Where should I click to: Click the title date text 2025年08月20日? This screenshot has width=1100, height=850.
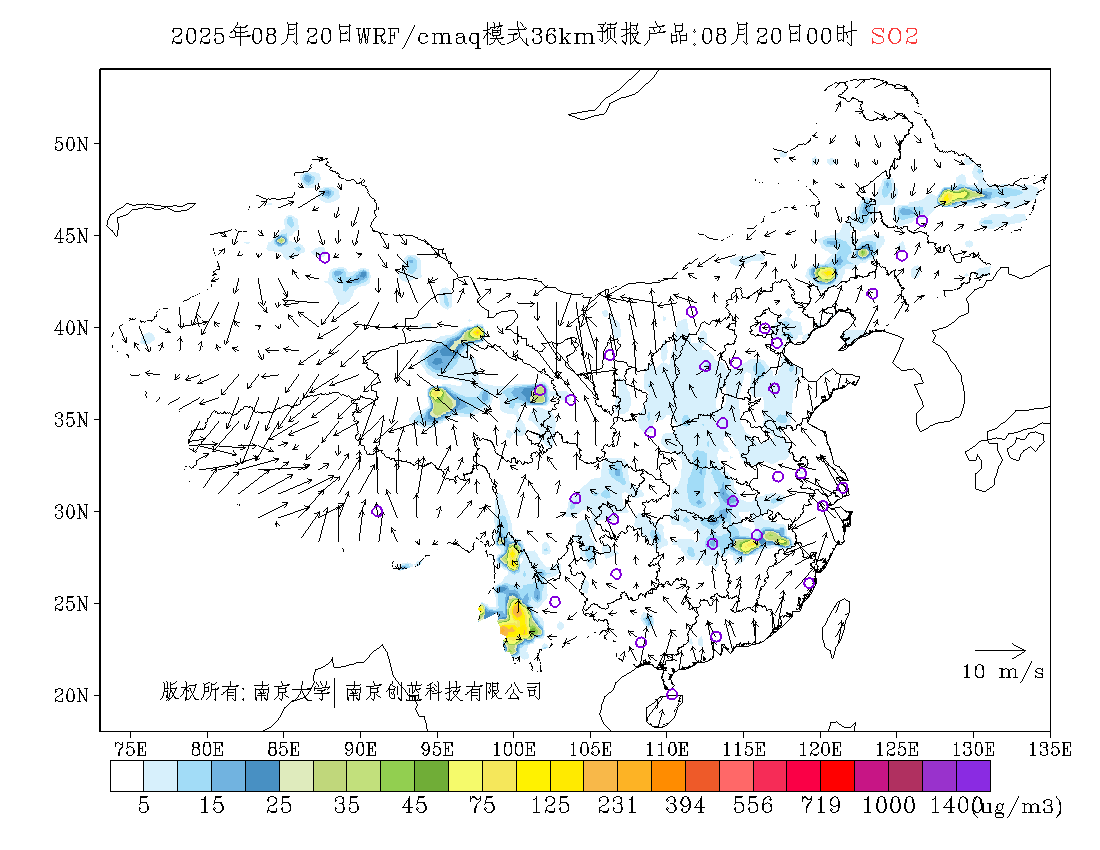(x=263, y=35)
